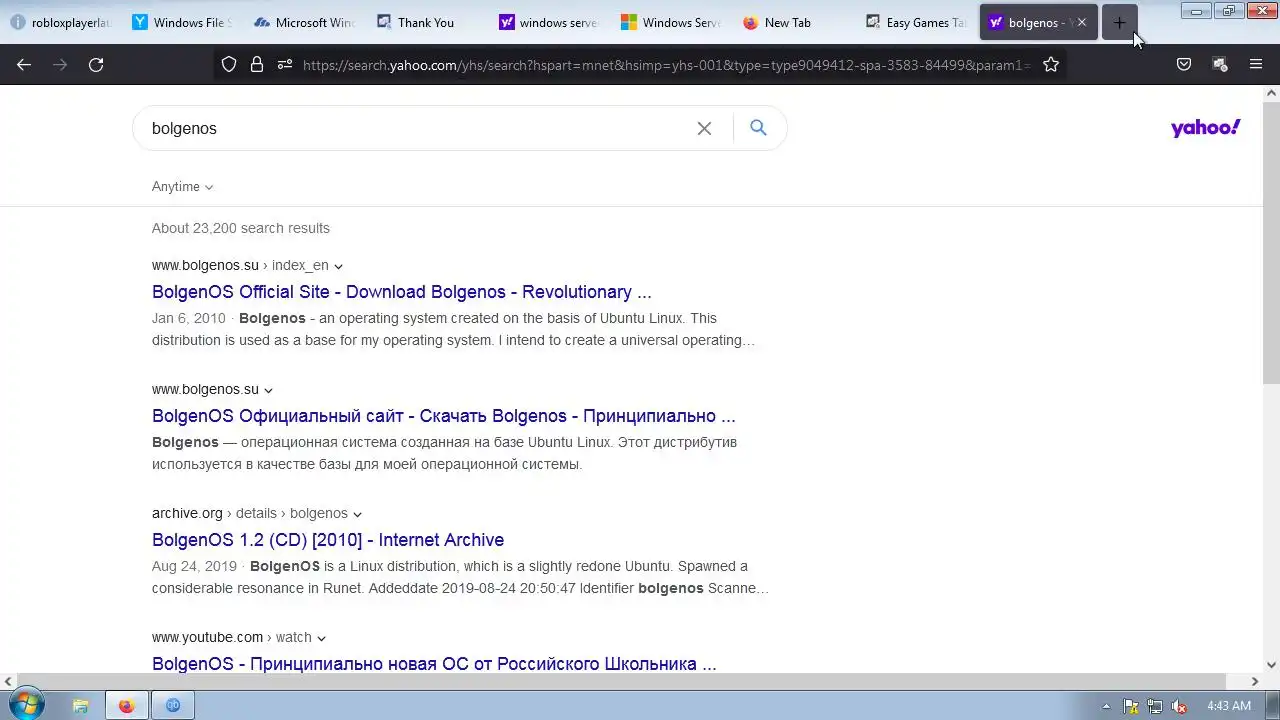Click the muted volume tray icon
The height and width of the screenshot is (720, 1280).
coord(1179,706)
